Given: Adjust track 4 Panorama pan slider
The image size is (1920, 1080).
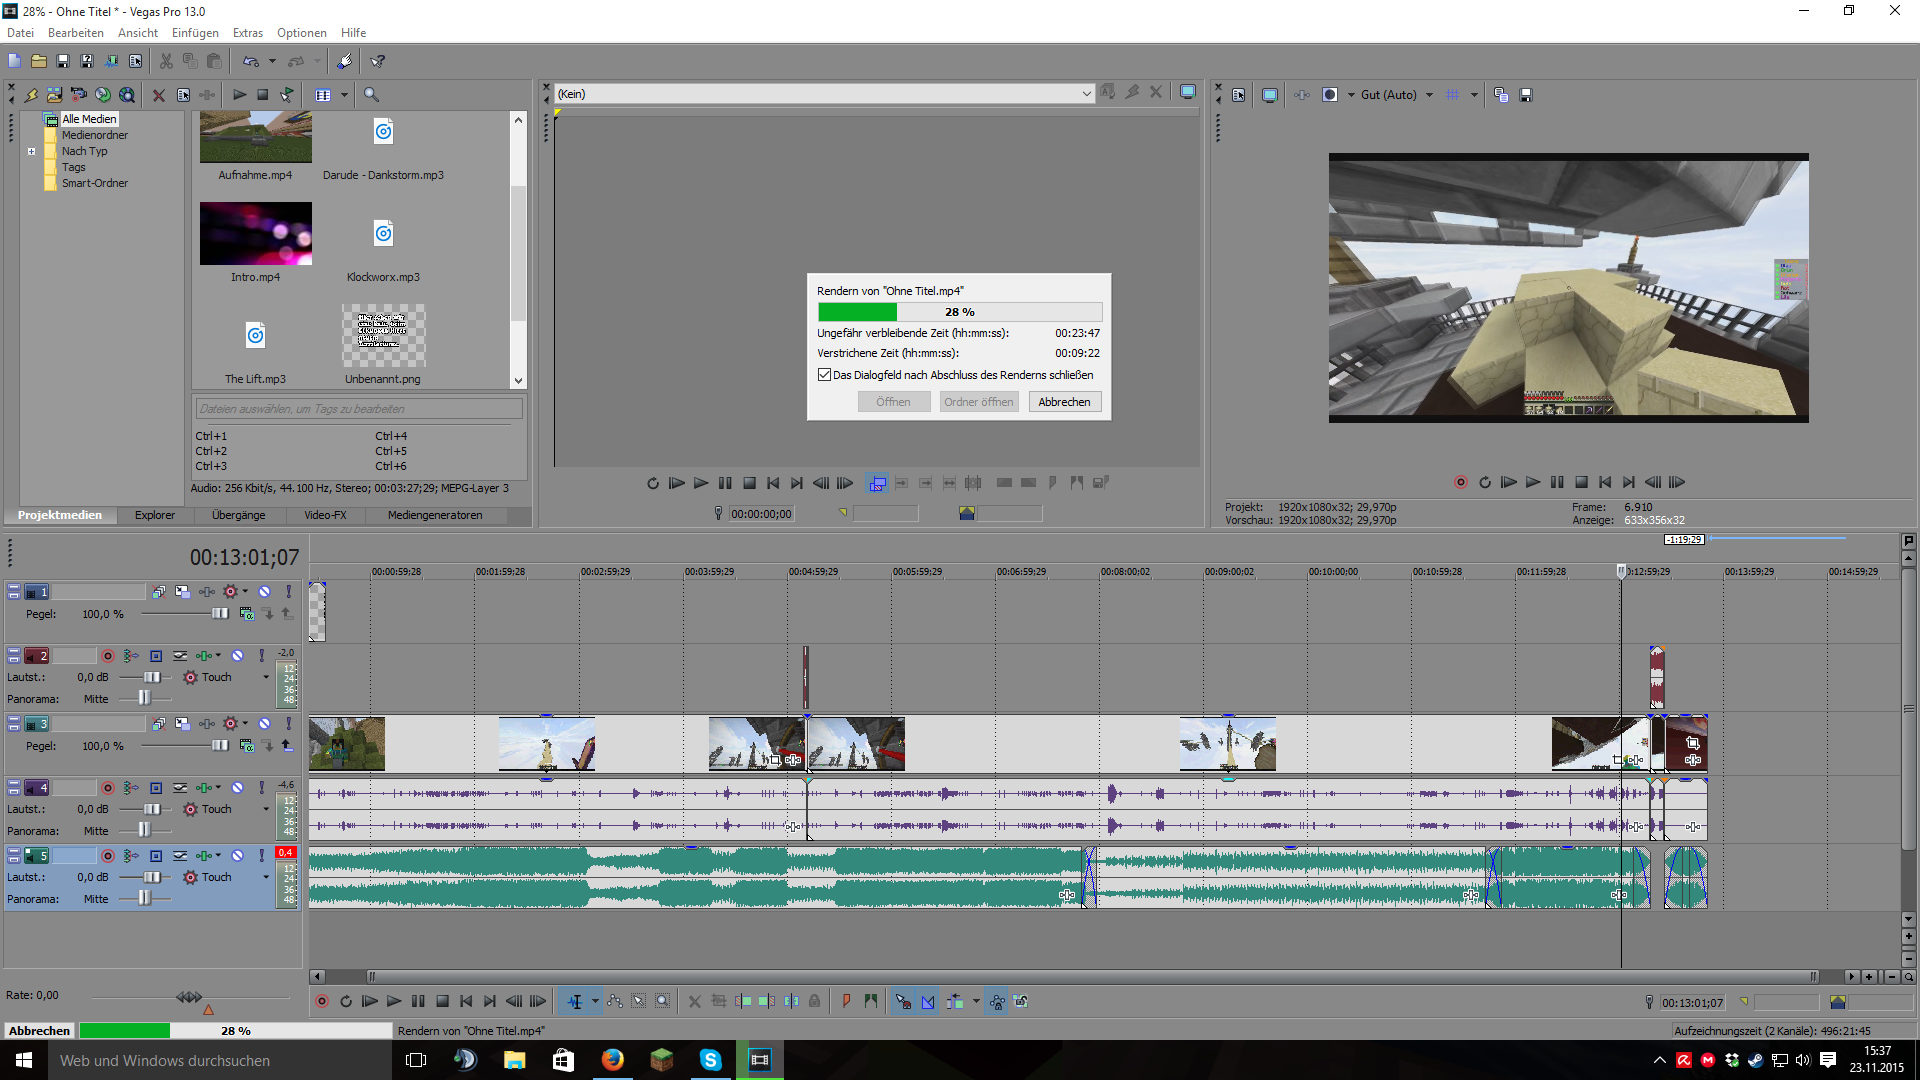Looking at the screenshot, I should [x=145, y=830].
